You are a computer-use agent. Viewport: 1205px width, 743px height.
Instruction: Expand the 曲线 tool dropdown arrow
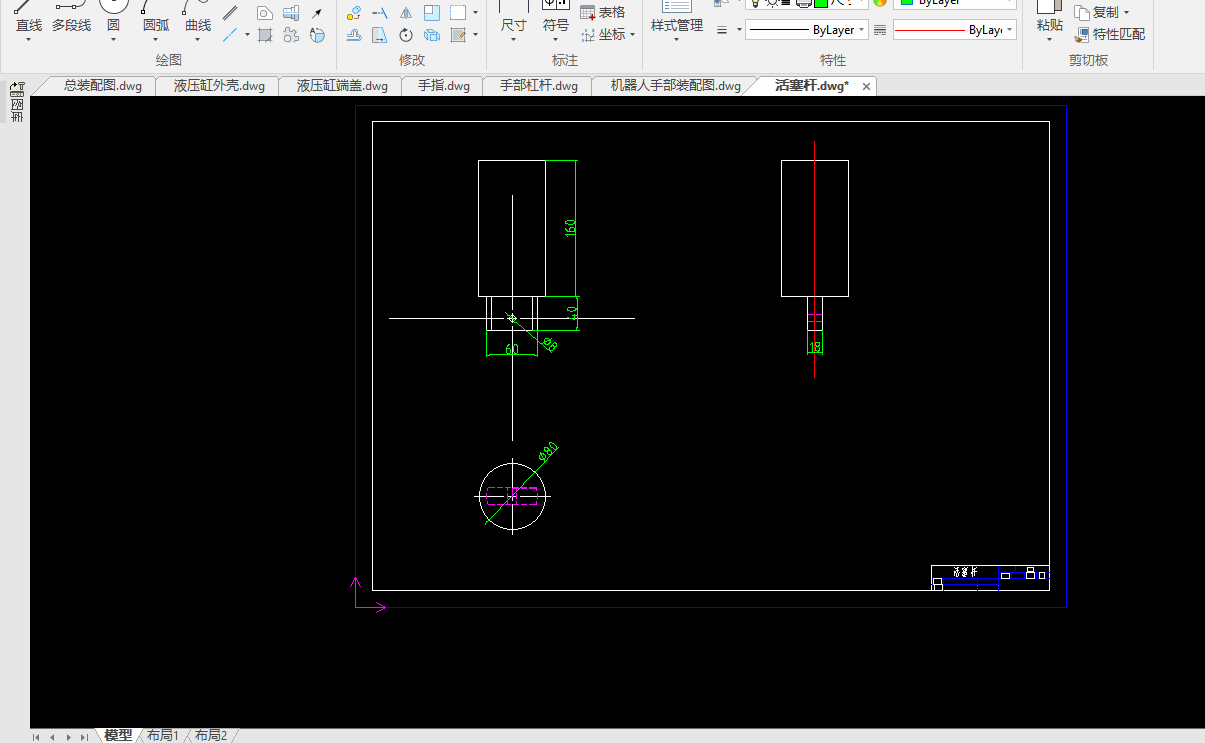198,40
